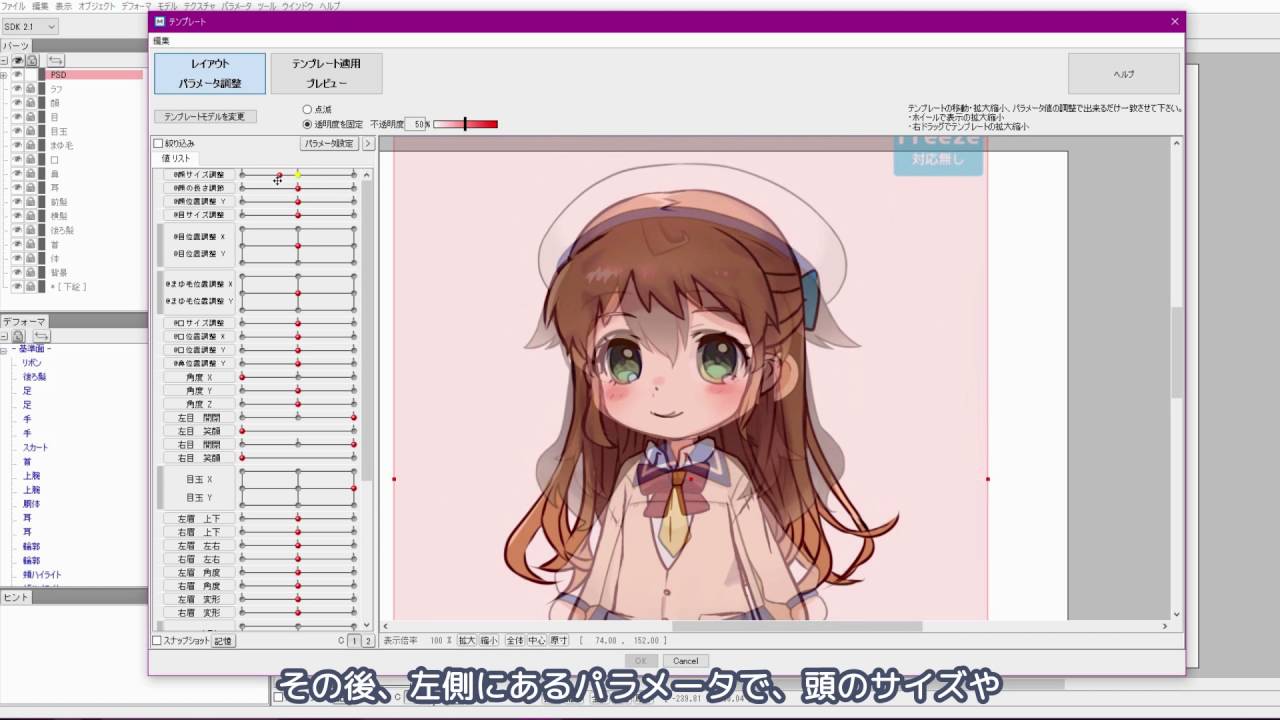Expand the PSD tree node

4,75
